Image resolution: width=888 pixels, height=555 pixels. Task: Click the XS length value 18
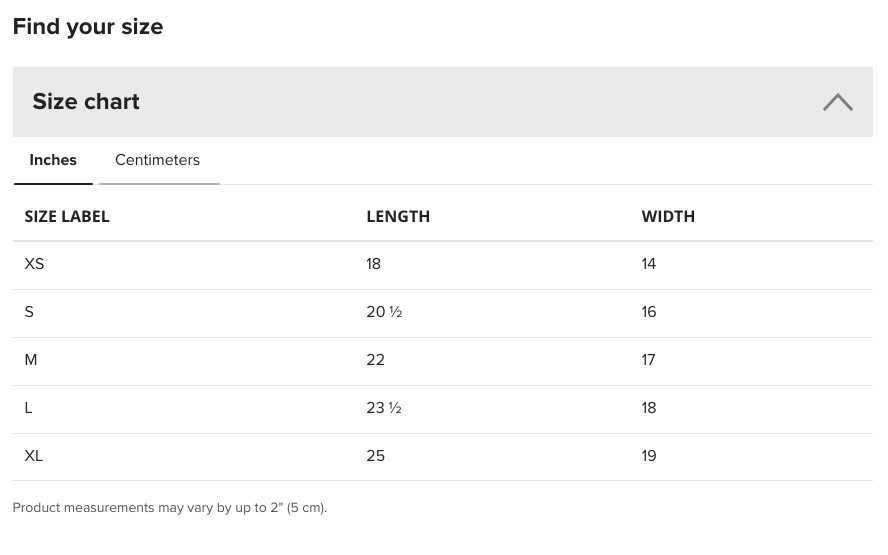click(374, 264)
